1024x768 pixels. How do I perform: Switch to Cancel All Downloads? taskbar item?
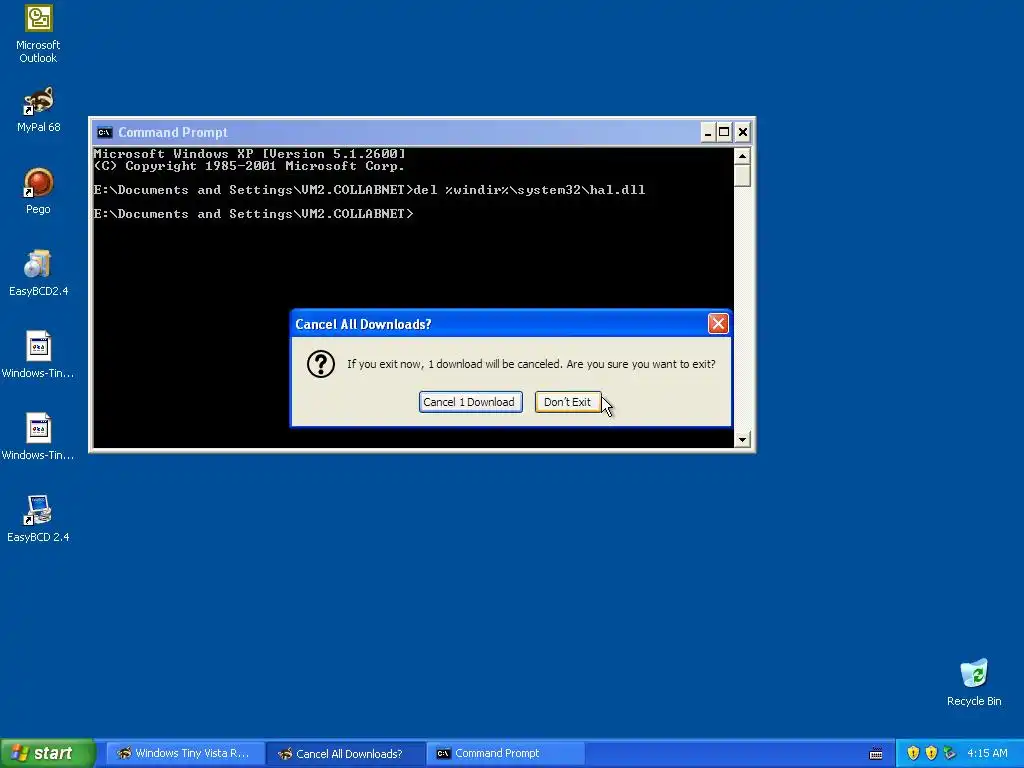[345, 753]
